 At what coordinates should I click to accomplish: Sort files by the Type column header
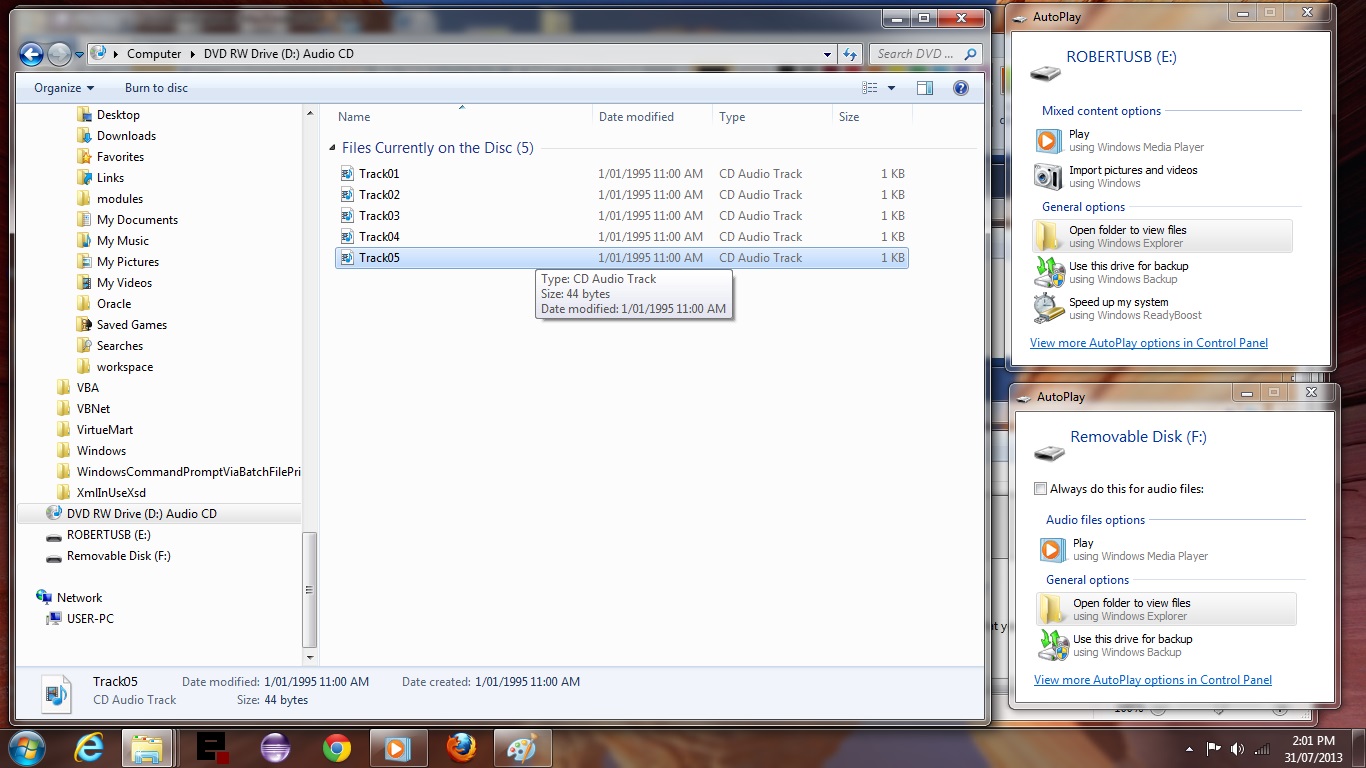tap(732, 117)
